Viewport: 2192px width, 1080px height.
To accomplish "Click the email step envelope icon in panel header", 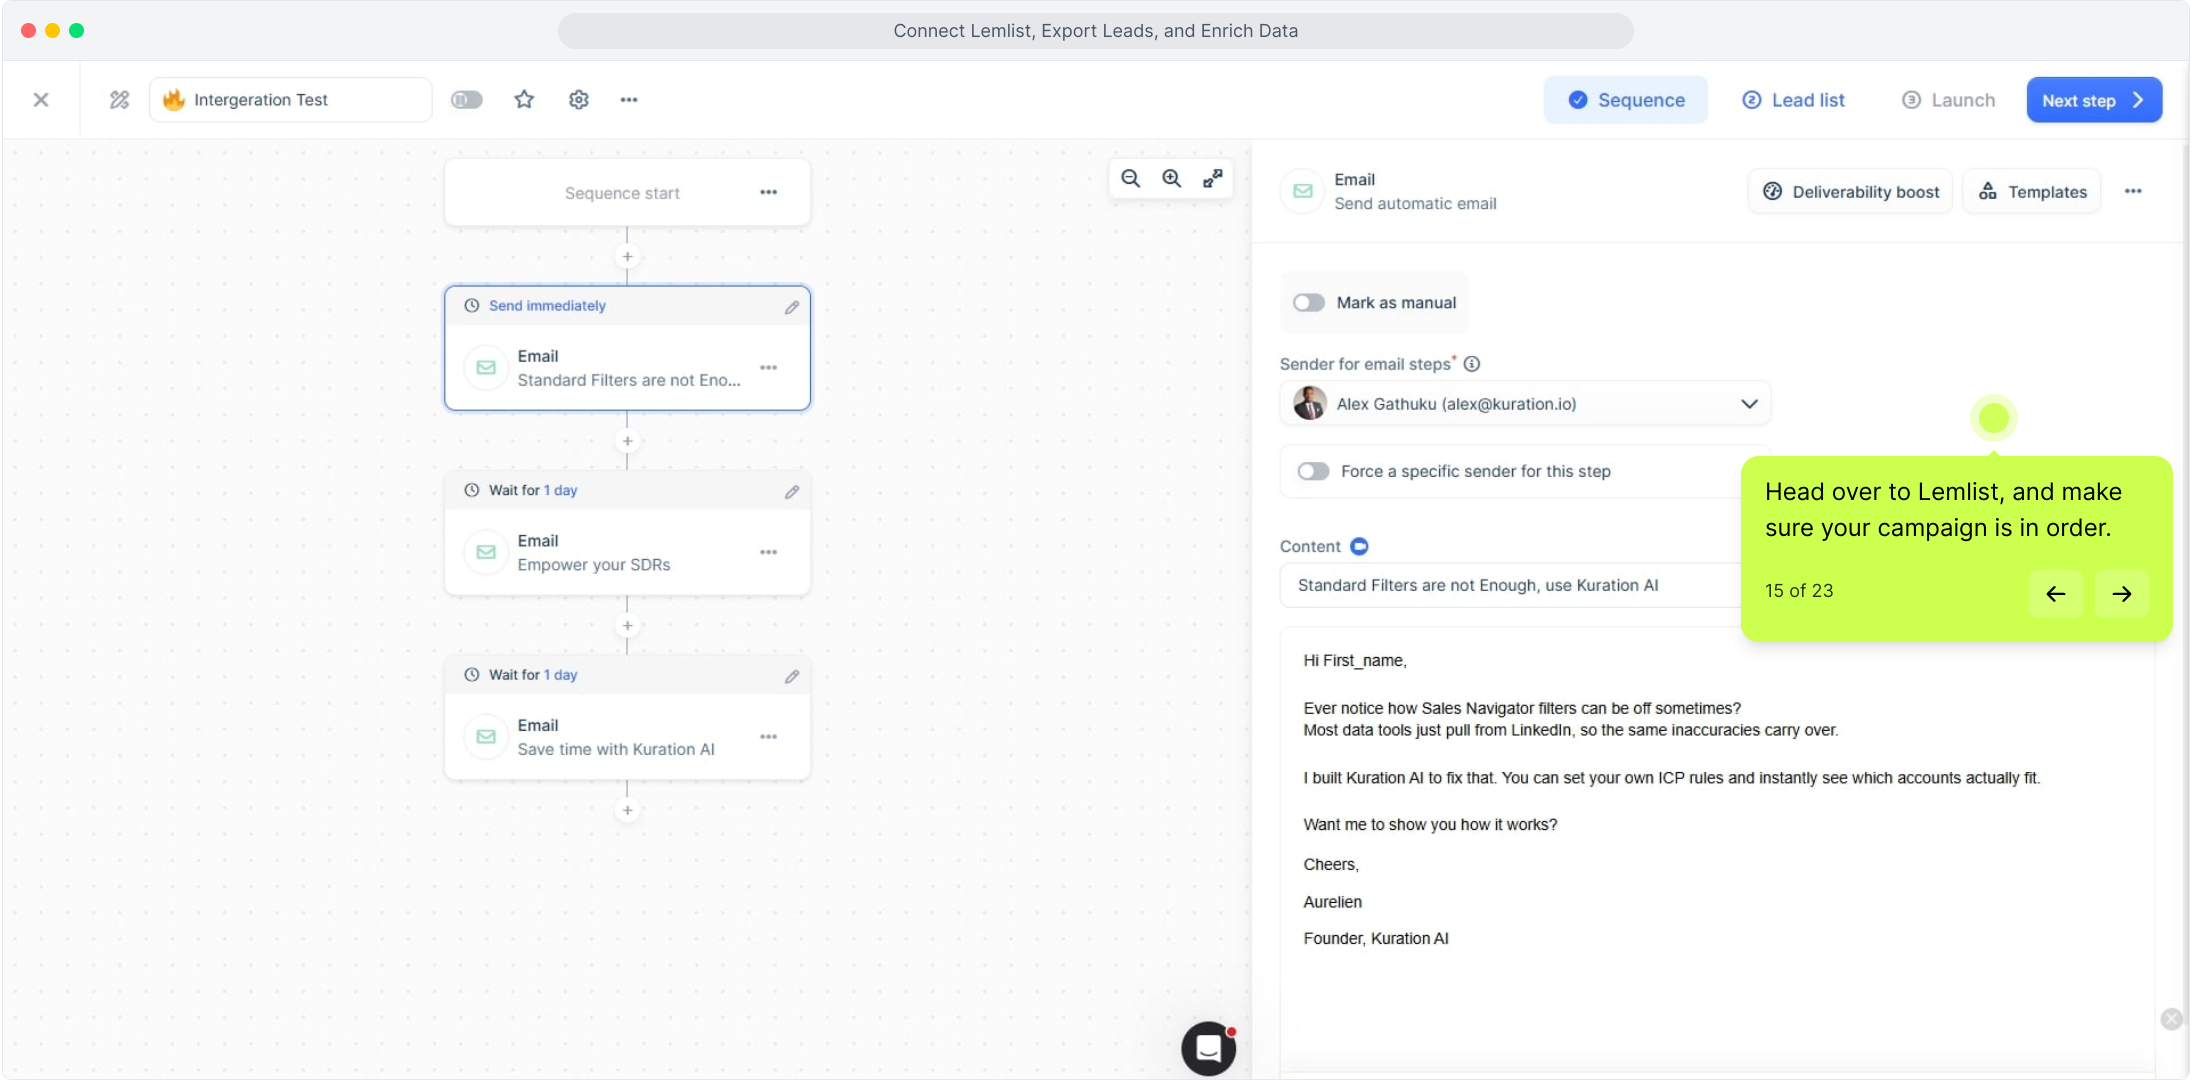I will click(1303, 191).
